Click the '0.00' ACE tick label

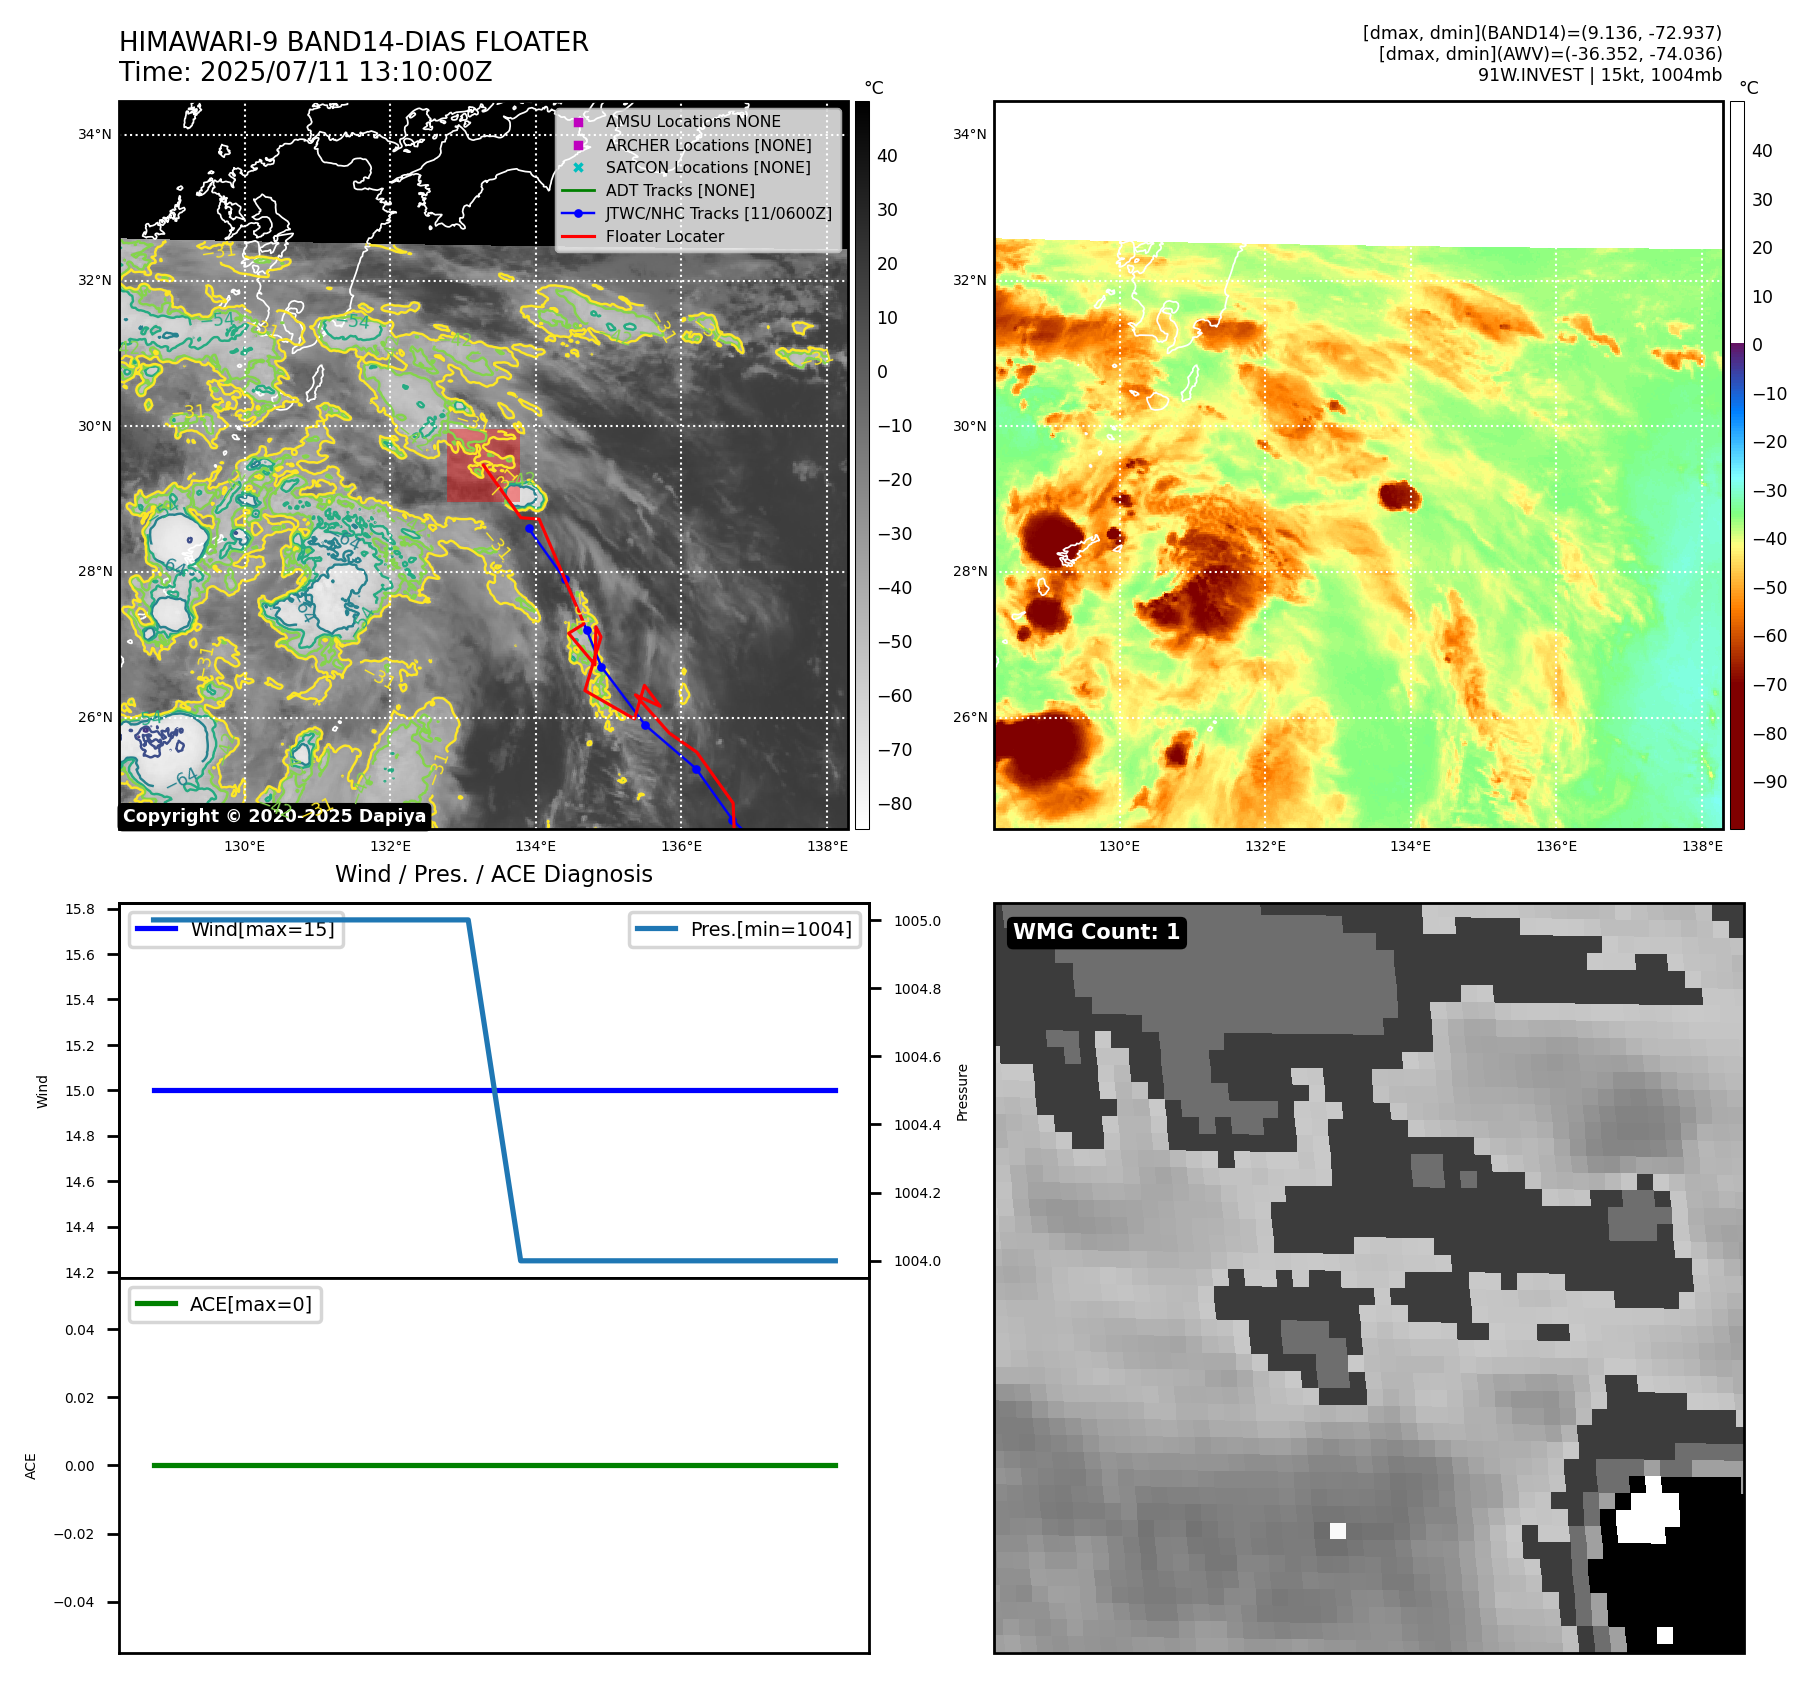click(x=80, y=1466)
